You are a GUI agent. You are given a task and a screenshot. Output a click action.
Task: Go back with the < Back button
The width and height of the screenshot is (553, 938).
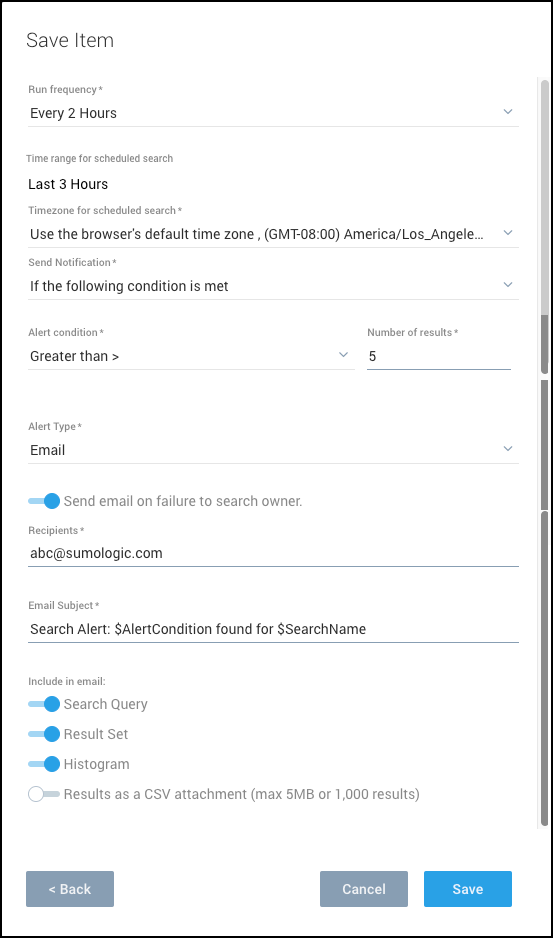70,889
